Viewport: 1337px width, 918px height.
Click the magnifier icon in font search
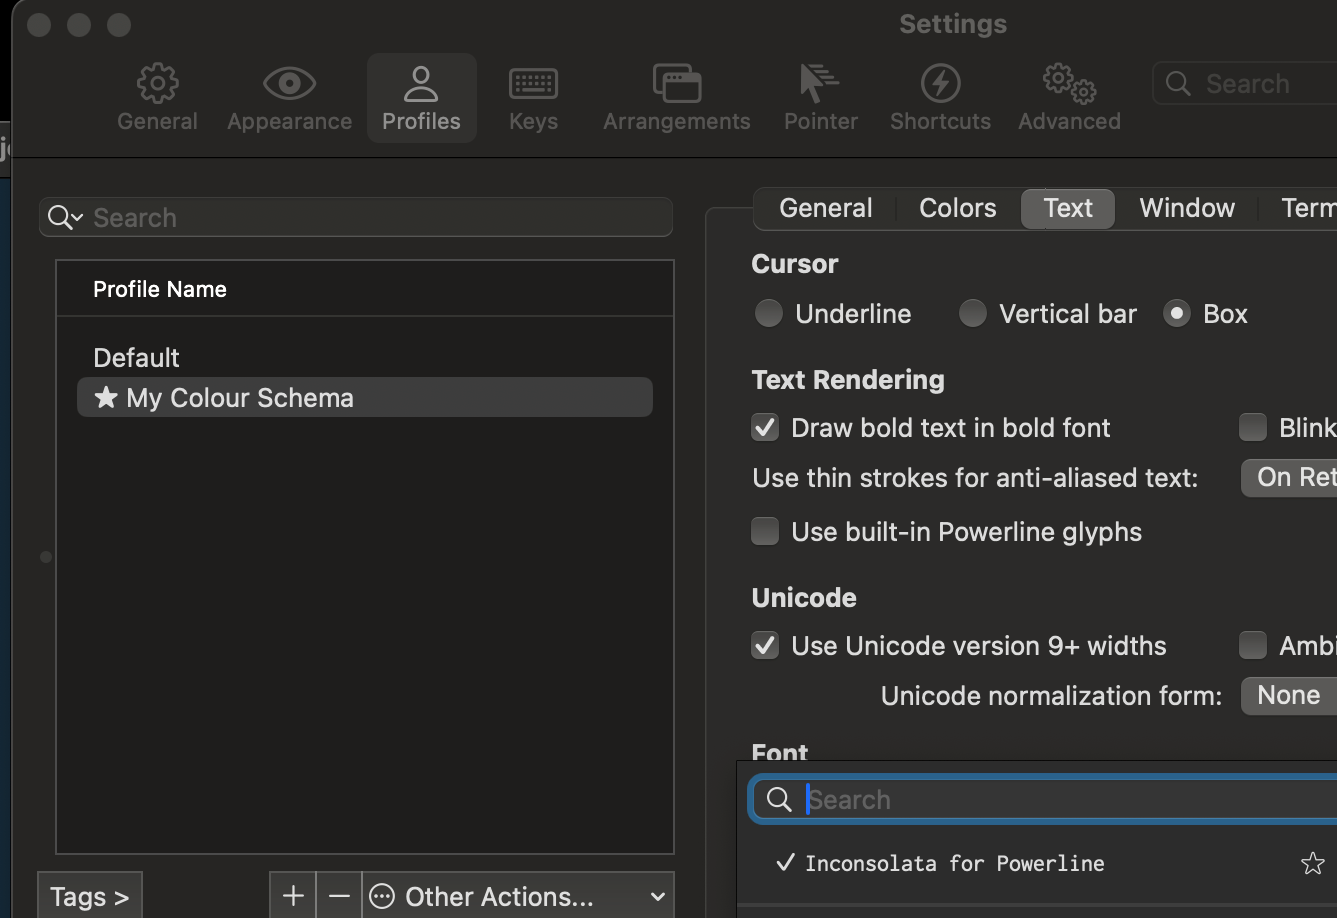[x=779, y=799]
